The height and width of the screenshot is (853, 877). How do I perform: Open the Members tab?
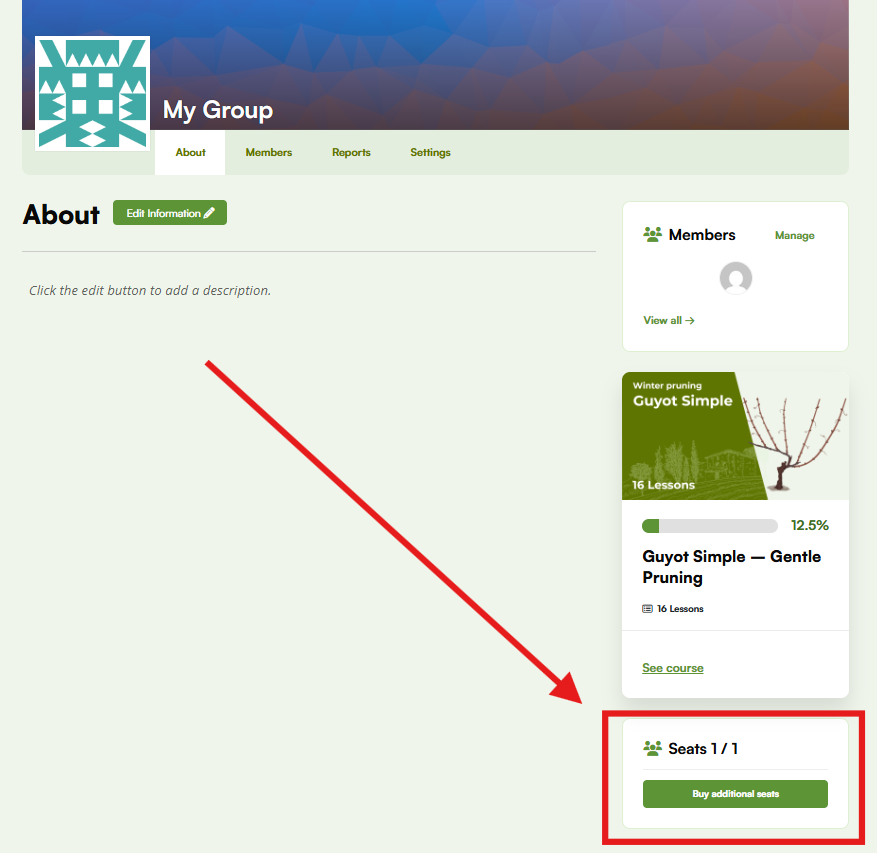[x=268, y=152]
